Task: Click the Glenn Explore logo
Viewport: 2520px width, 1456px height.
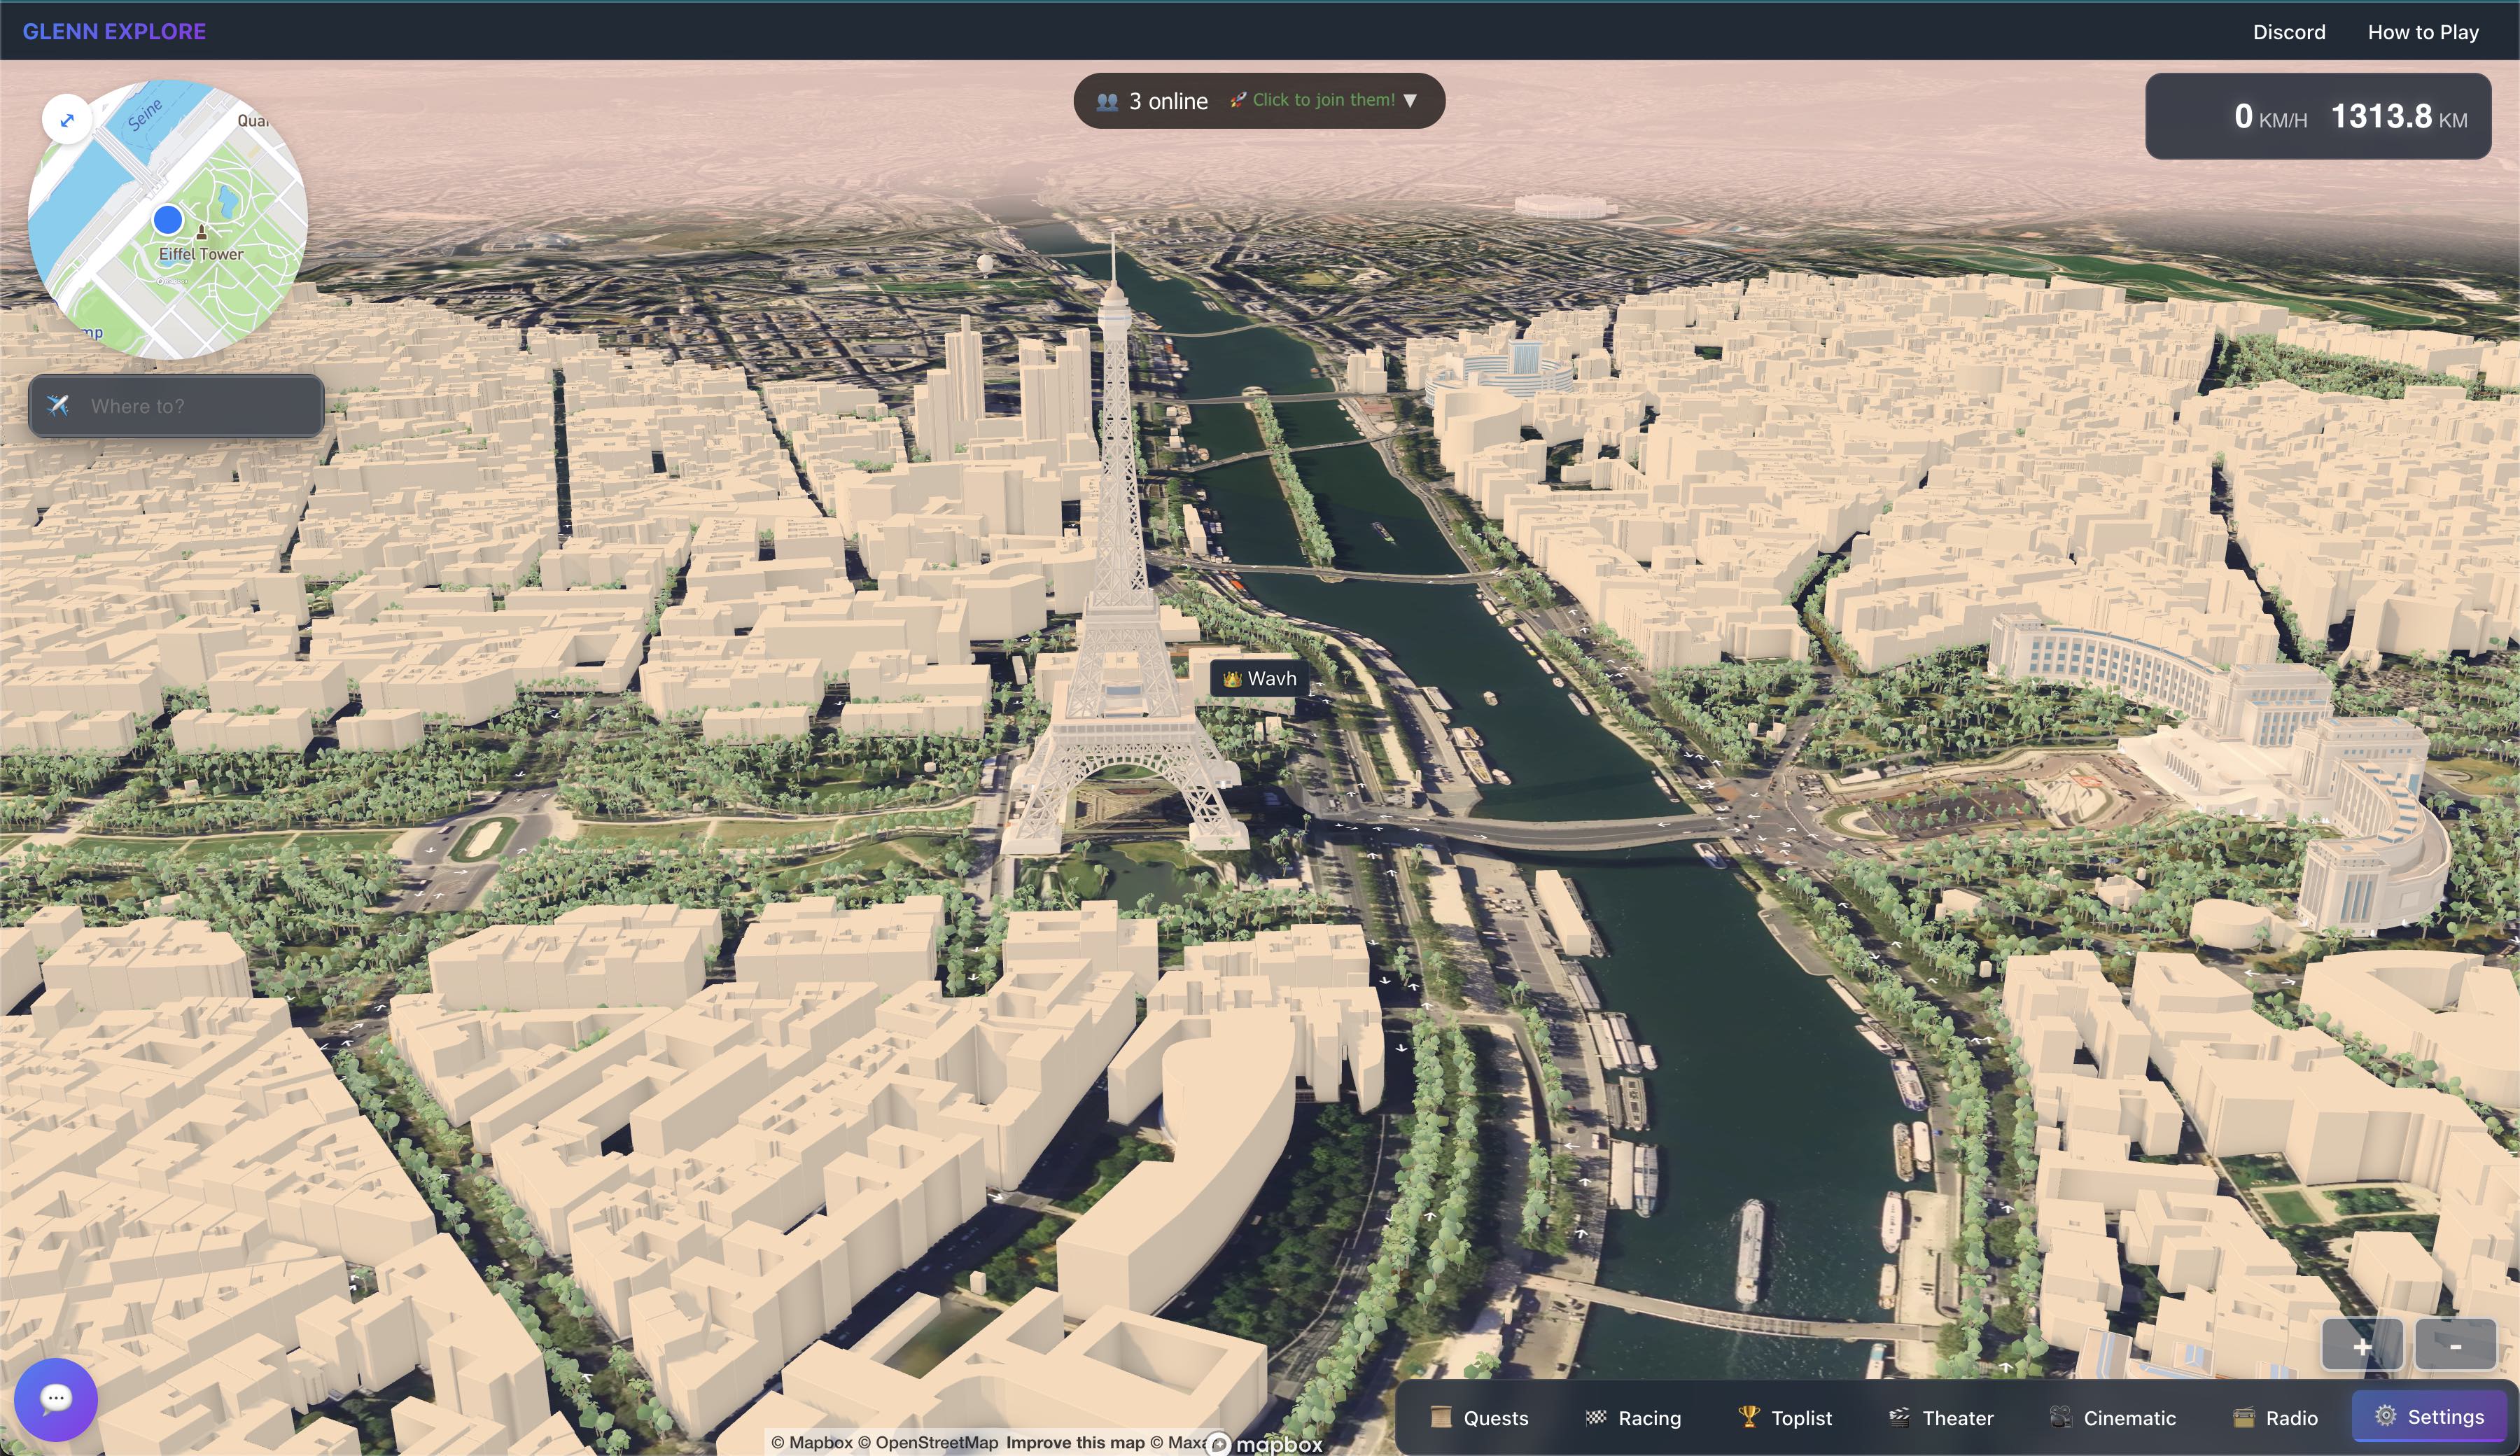Action: (114, 31)
